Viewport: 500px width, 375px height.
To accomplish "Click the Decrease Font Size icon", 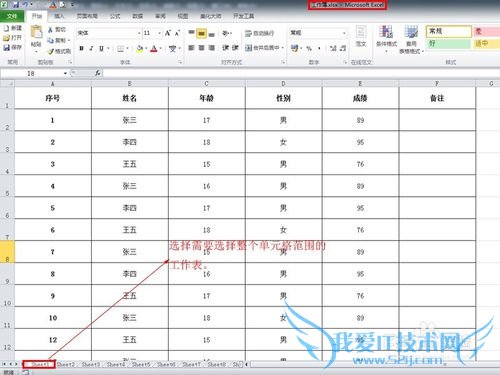I will pos(177,33).
